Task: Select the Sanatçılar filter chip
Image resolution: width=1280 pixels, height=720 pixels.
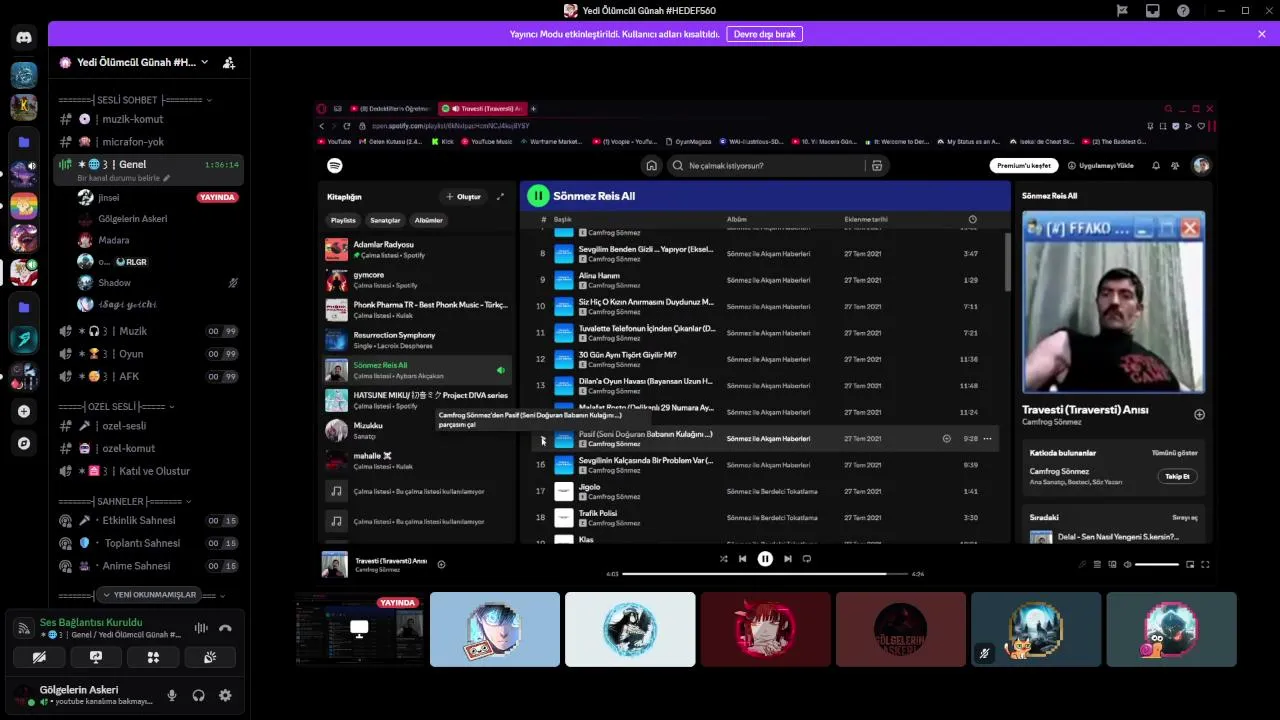Action: tap(385, 220)
